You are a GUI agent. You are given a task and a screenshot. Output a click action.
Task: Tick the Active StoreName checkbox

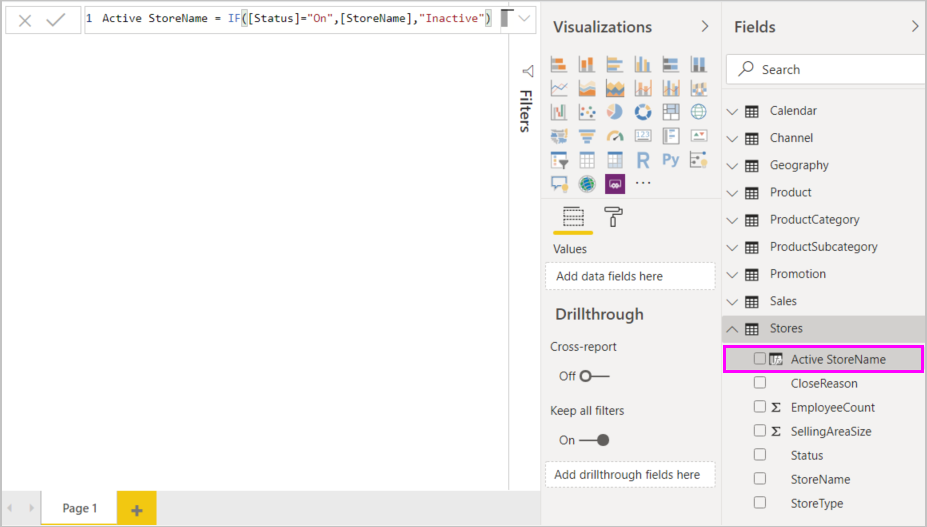point(760,359)
